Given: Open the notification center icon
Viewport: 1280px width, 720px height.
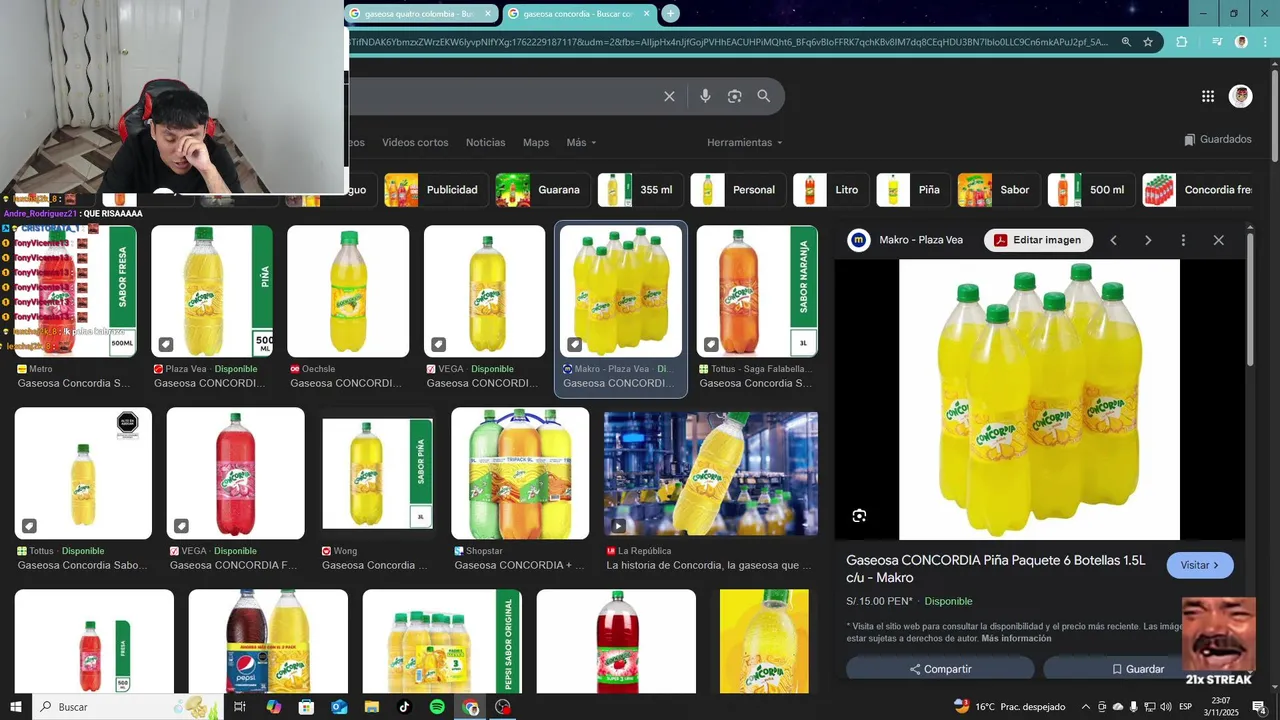Looking at the screenshot, I should tap(1261, 707).
